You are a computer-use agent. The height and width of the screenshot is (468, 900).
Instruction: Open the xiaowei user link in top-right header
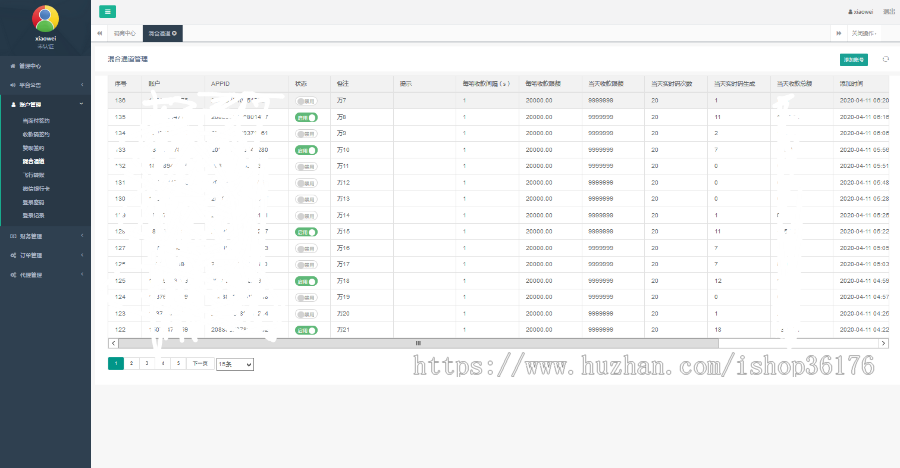pyautogui.click(x=860, y=11)
